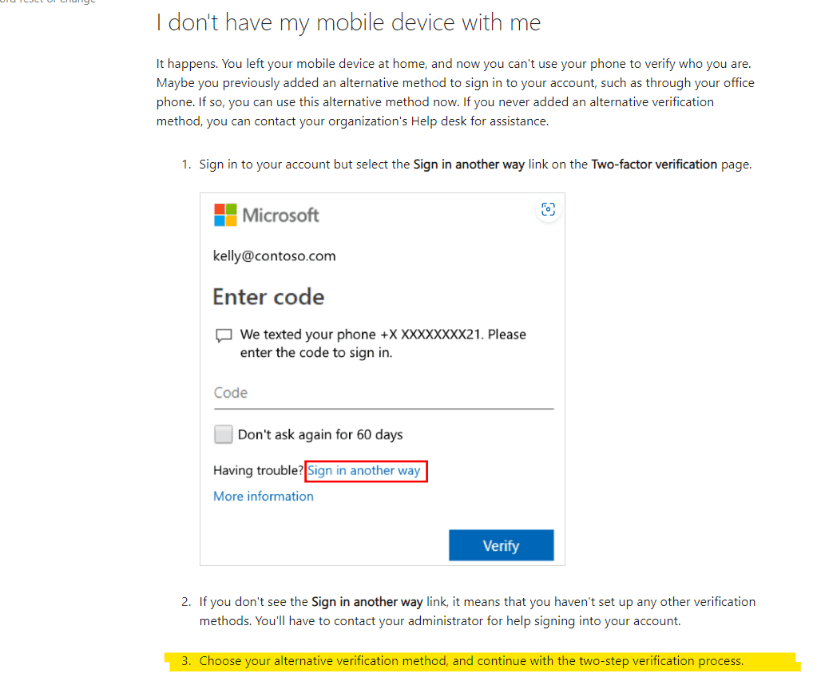Click bold 'Two-factor verification' text in step 1

[654, 165]
